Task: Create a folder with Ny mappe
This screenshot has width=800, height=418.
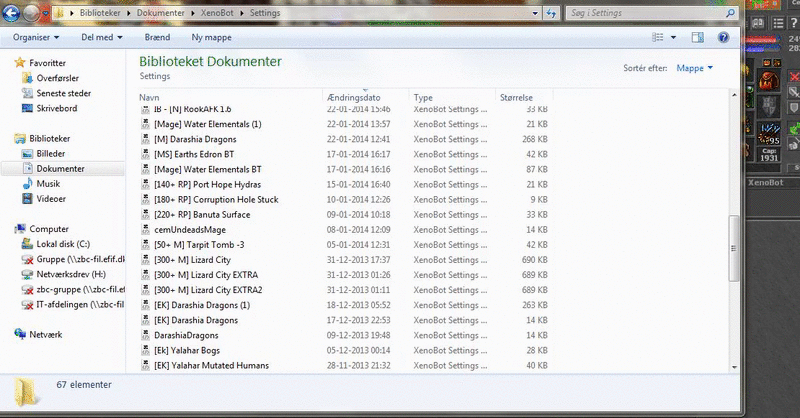Action: click(x=211, y=37)
